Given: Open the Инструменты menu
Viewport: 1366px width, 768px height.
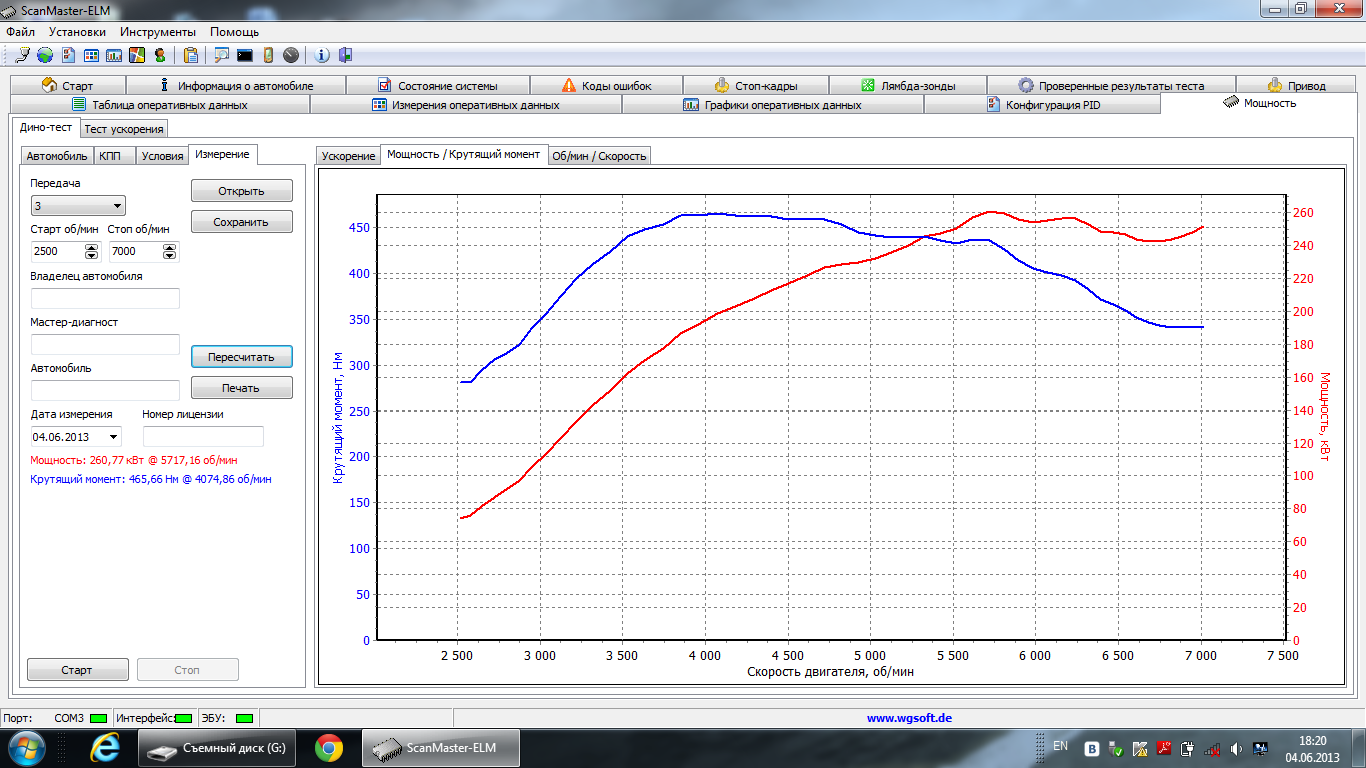Looking at the screenshot, I should 165,32.
